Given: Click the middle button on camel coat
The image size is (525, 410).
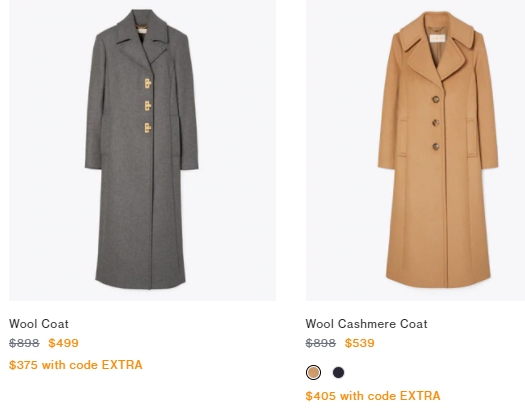Looking at the screenshot, I should tap(436, 123).
